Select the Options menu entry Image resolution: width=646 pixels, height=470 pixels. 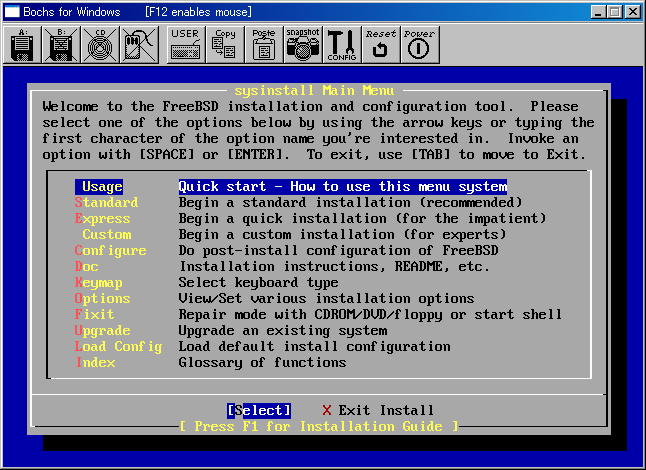pos(102,299)
